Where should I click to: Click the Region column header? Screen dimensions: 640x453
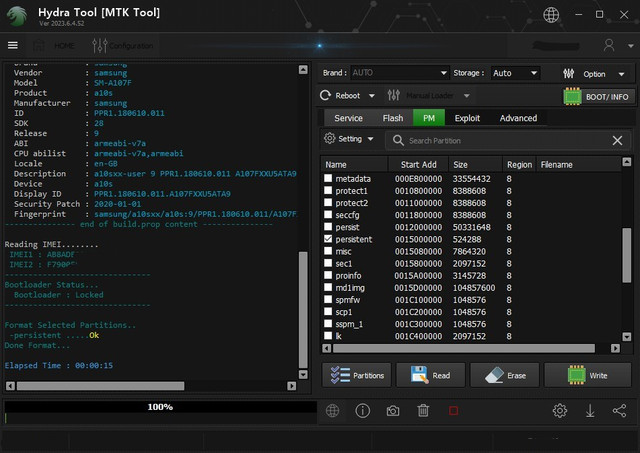coord(519,164)
